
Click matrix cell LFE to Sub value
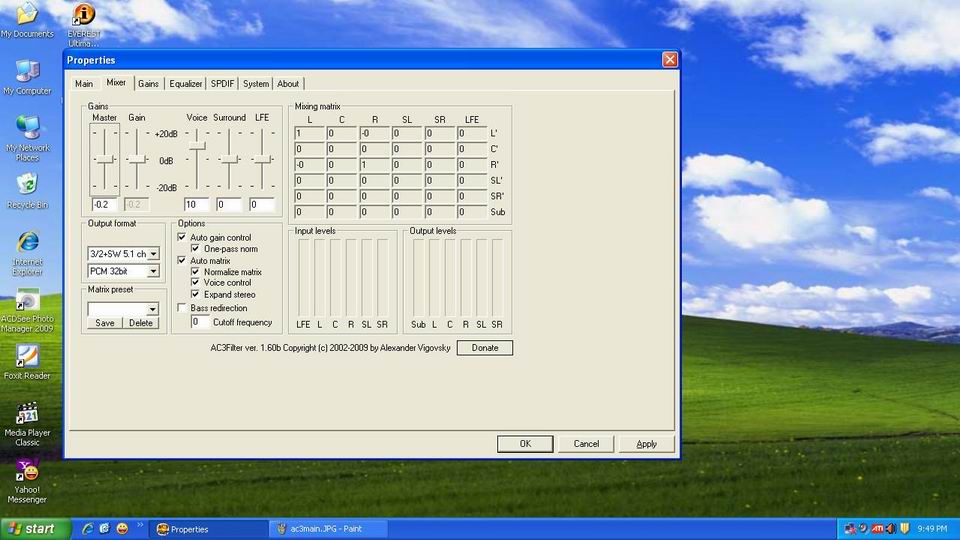coord(471,212)
